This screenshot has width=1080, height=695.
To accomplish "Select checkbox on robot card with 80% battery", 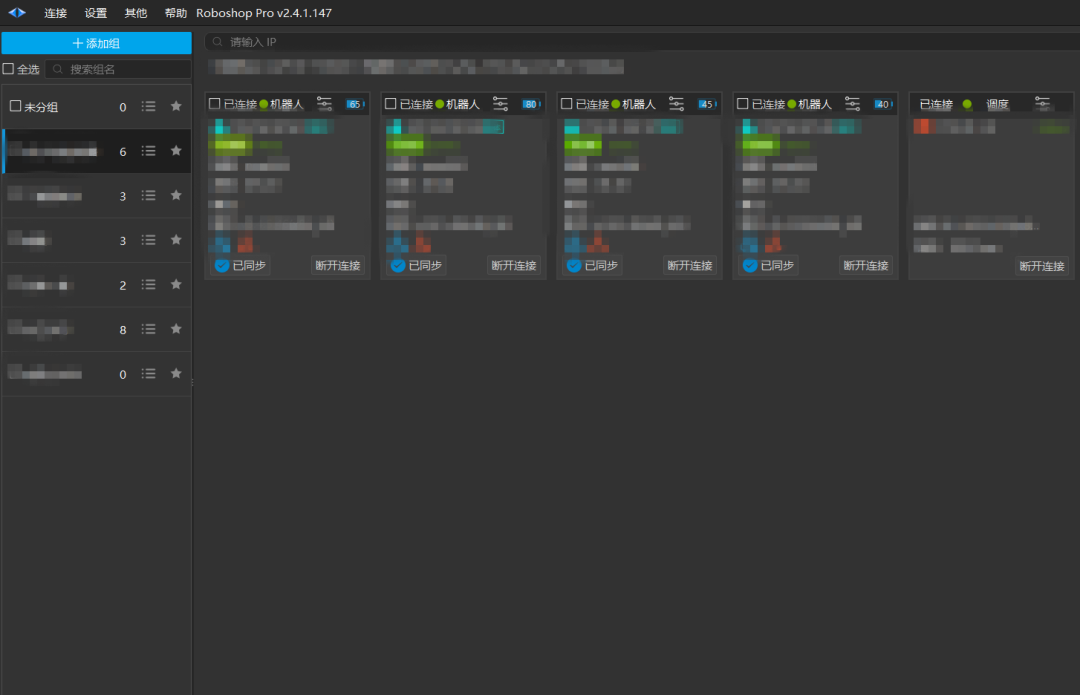I will 390,104.
